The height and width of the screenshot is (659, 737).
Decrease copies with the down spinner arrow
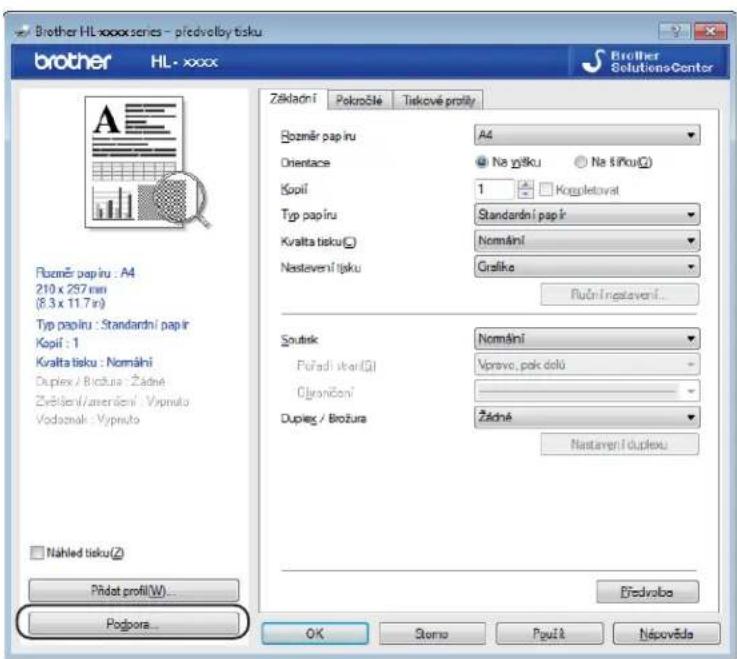tap(525, 194)
